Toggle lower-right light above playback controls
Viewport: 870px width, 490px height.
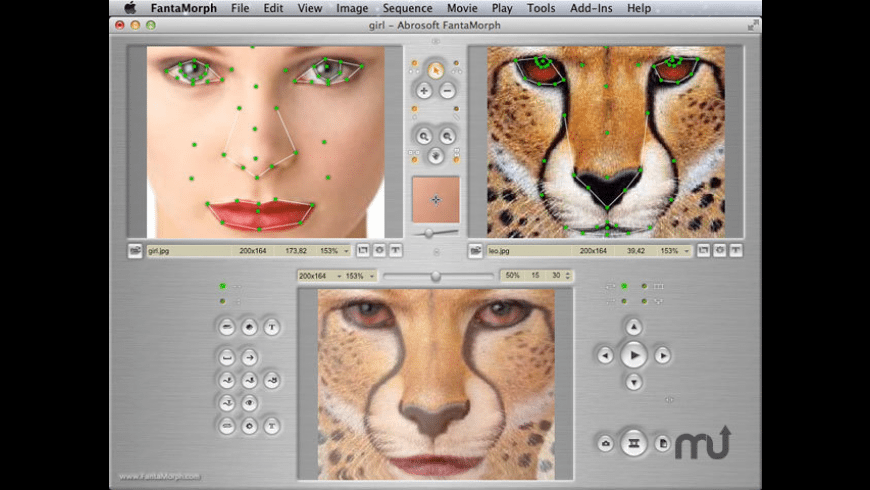click(644, 301)
